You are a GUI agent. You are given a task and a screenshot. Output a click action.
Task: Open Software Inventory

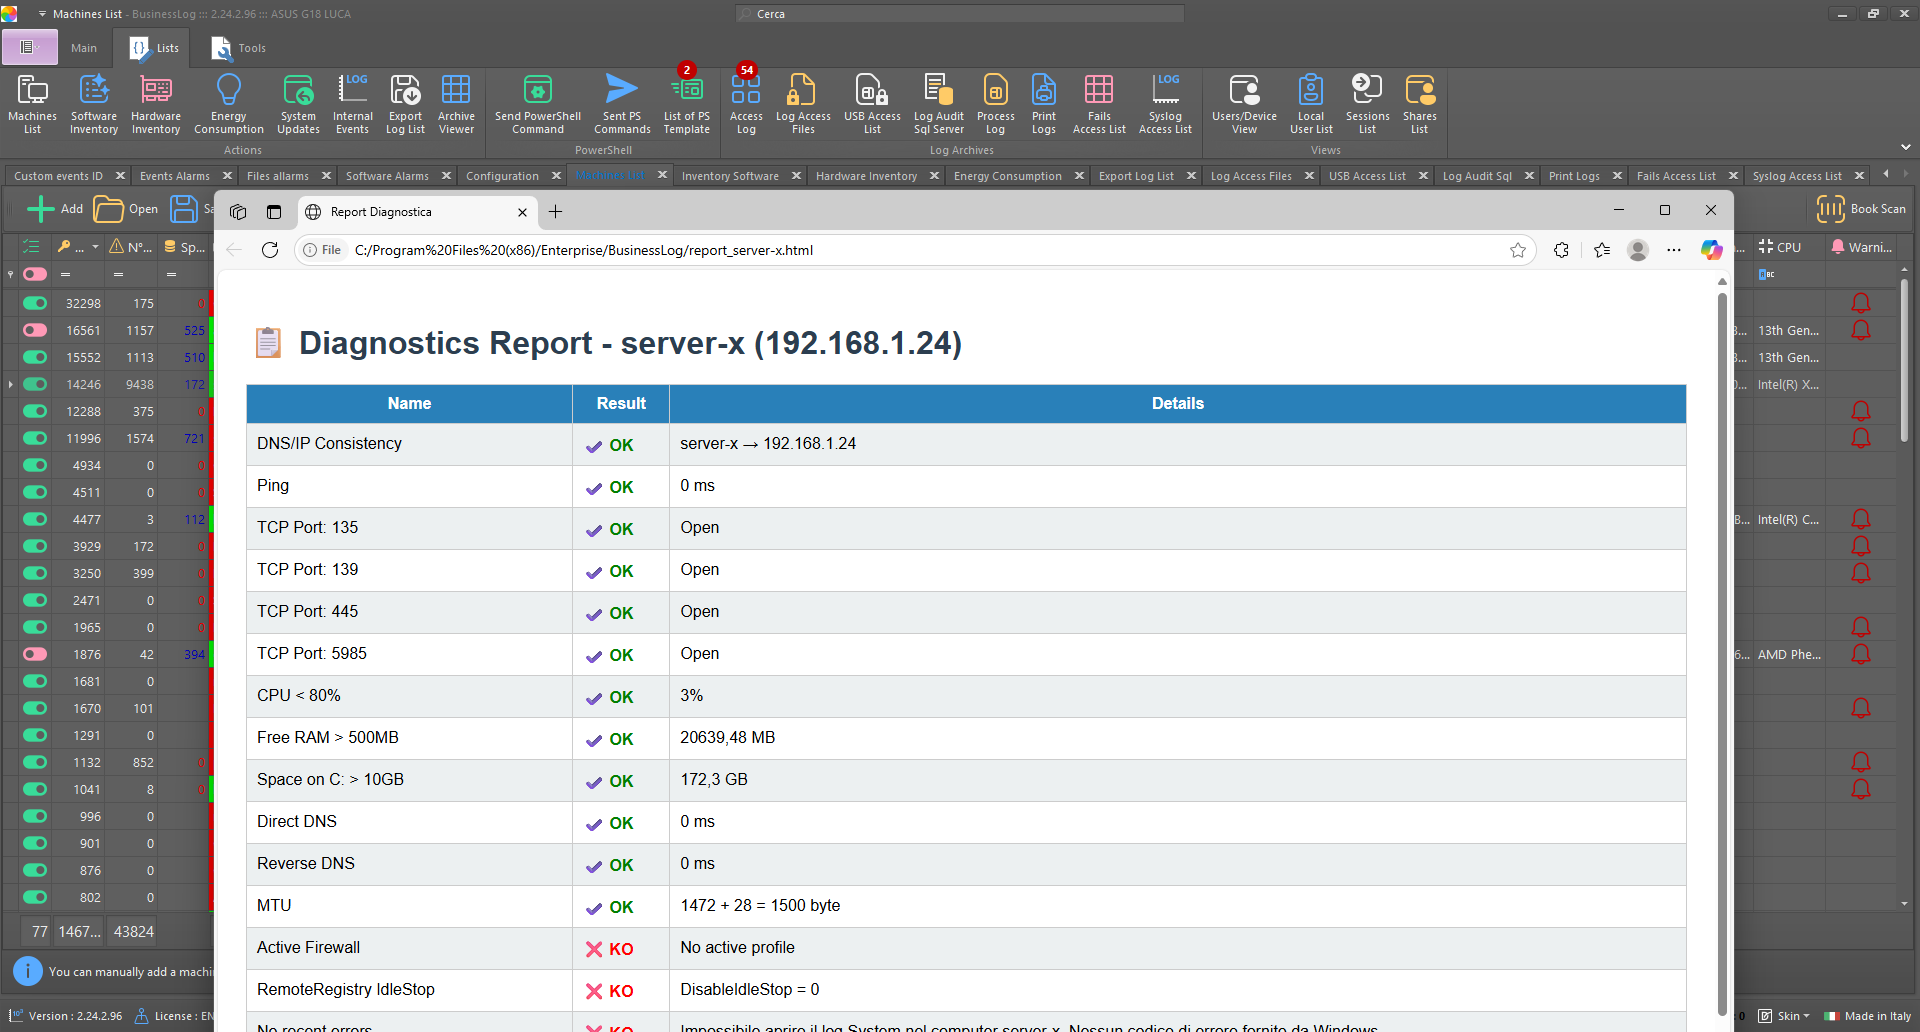(x=94, y=103)
